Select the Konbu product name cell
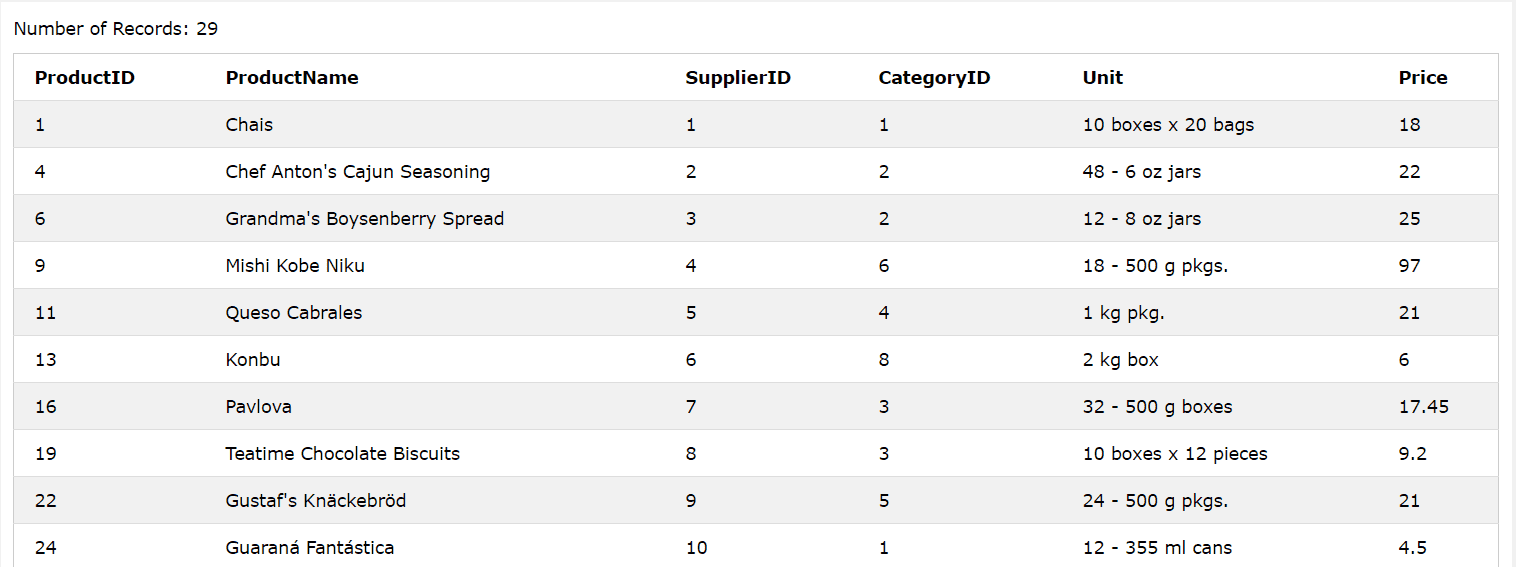 click(x=253, y=360)
